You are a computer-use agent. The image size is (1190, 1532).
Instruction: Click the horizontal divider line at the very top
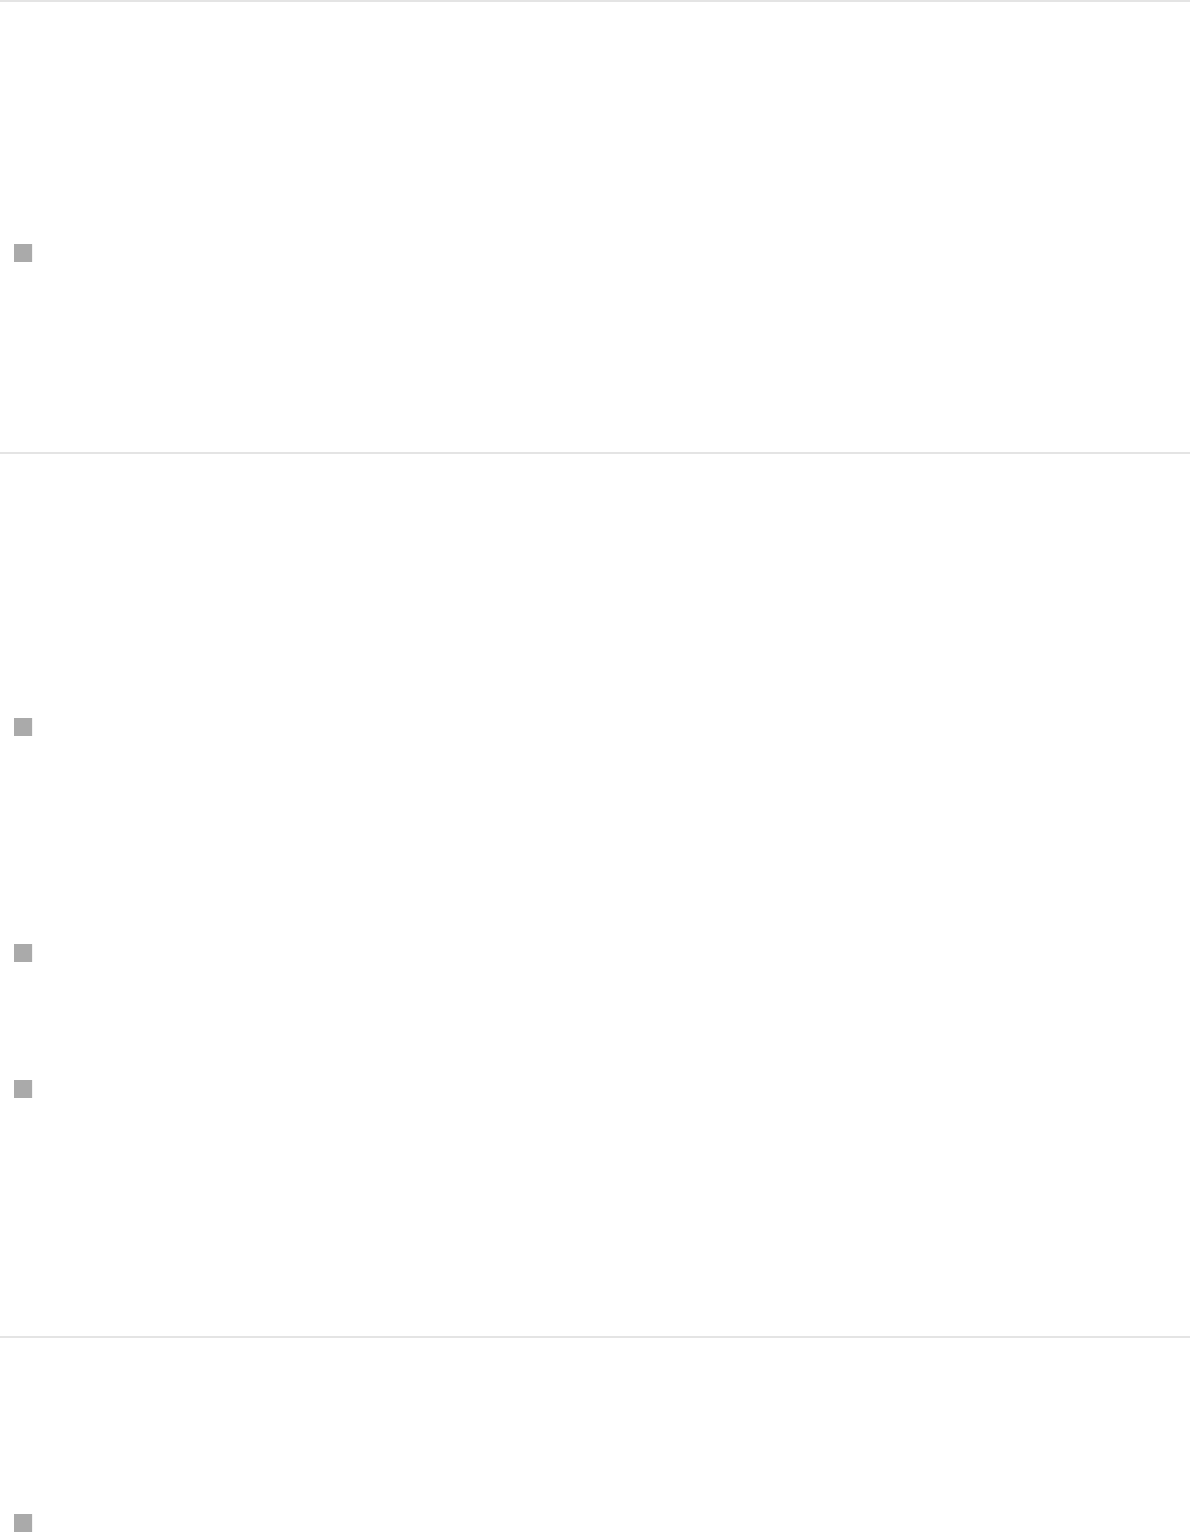coord(595,1)
